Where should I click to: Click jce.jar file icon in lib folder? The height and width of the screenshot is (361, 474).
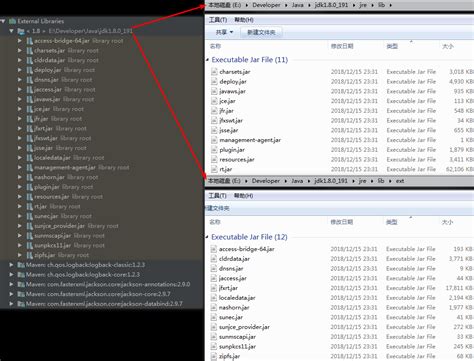(214, 101)
